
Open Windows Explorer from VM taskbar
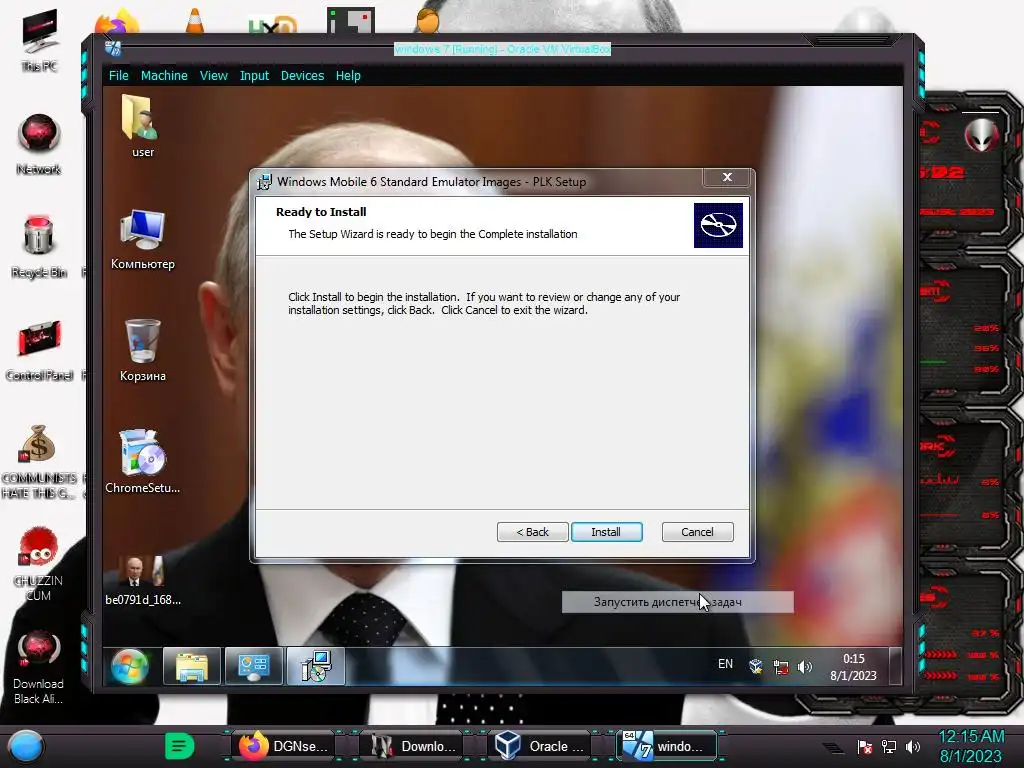(192, 666)
